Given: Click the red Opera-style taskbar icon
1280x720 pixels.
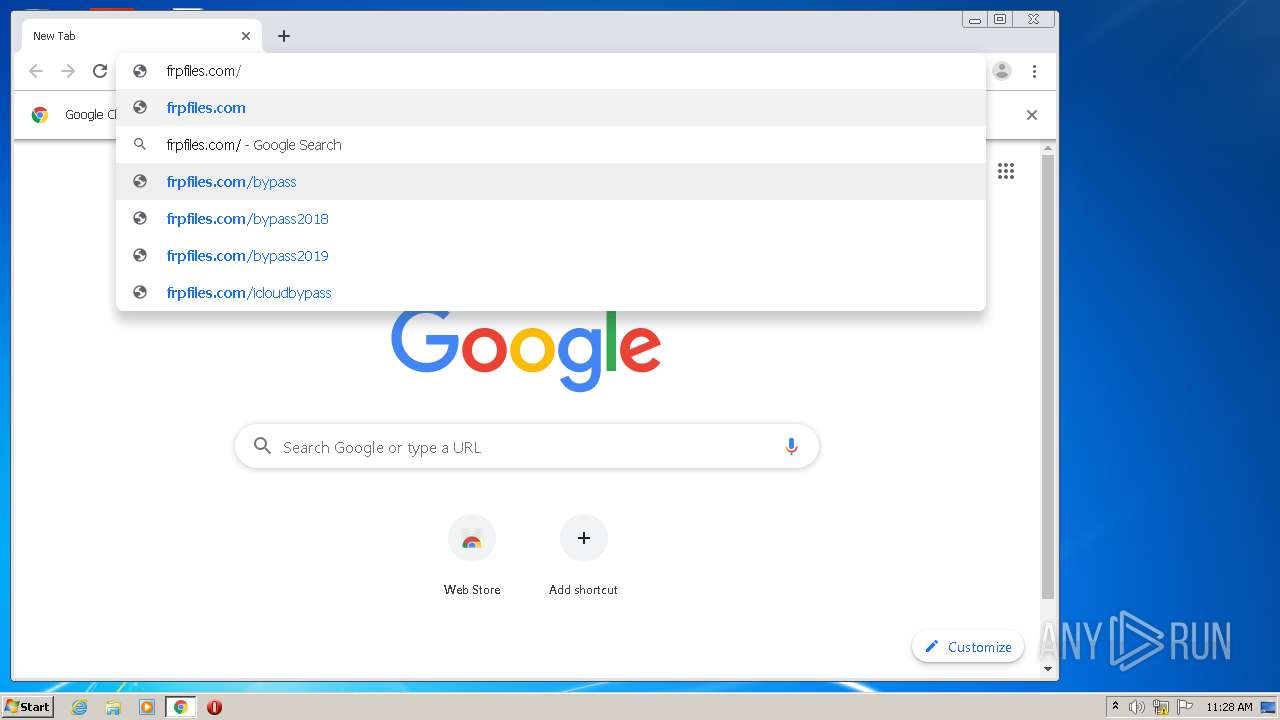Looking at the screenshot, I should tap(214, 707).
